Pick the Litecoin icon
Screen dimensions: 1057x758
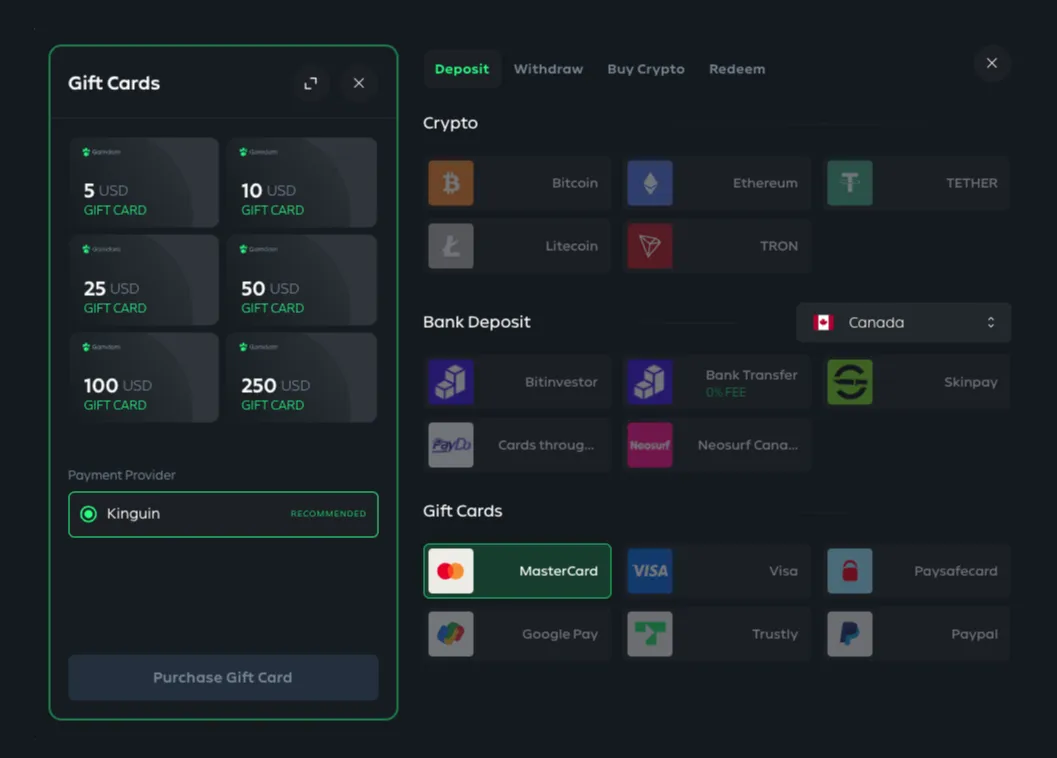coord(451,246)
